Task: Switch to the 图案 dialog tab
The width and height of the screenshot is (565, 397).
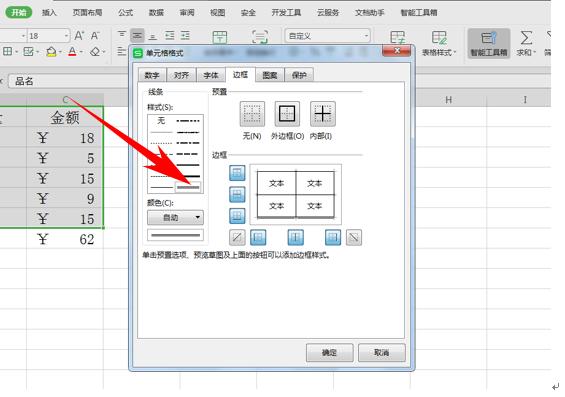Action: [270, 75]
